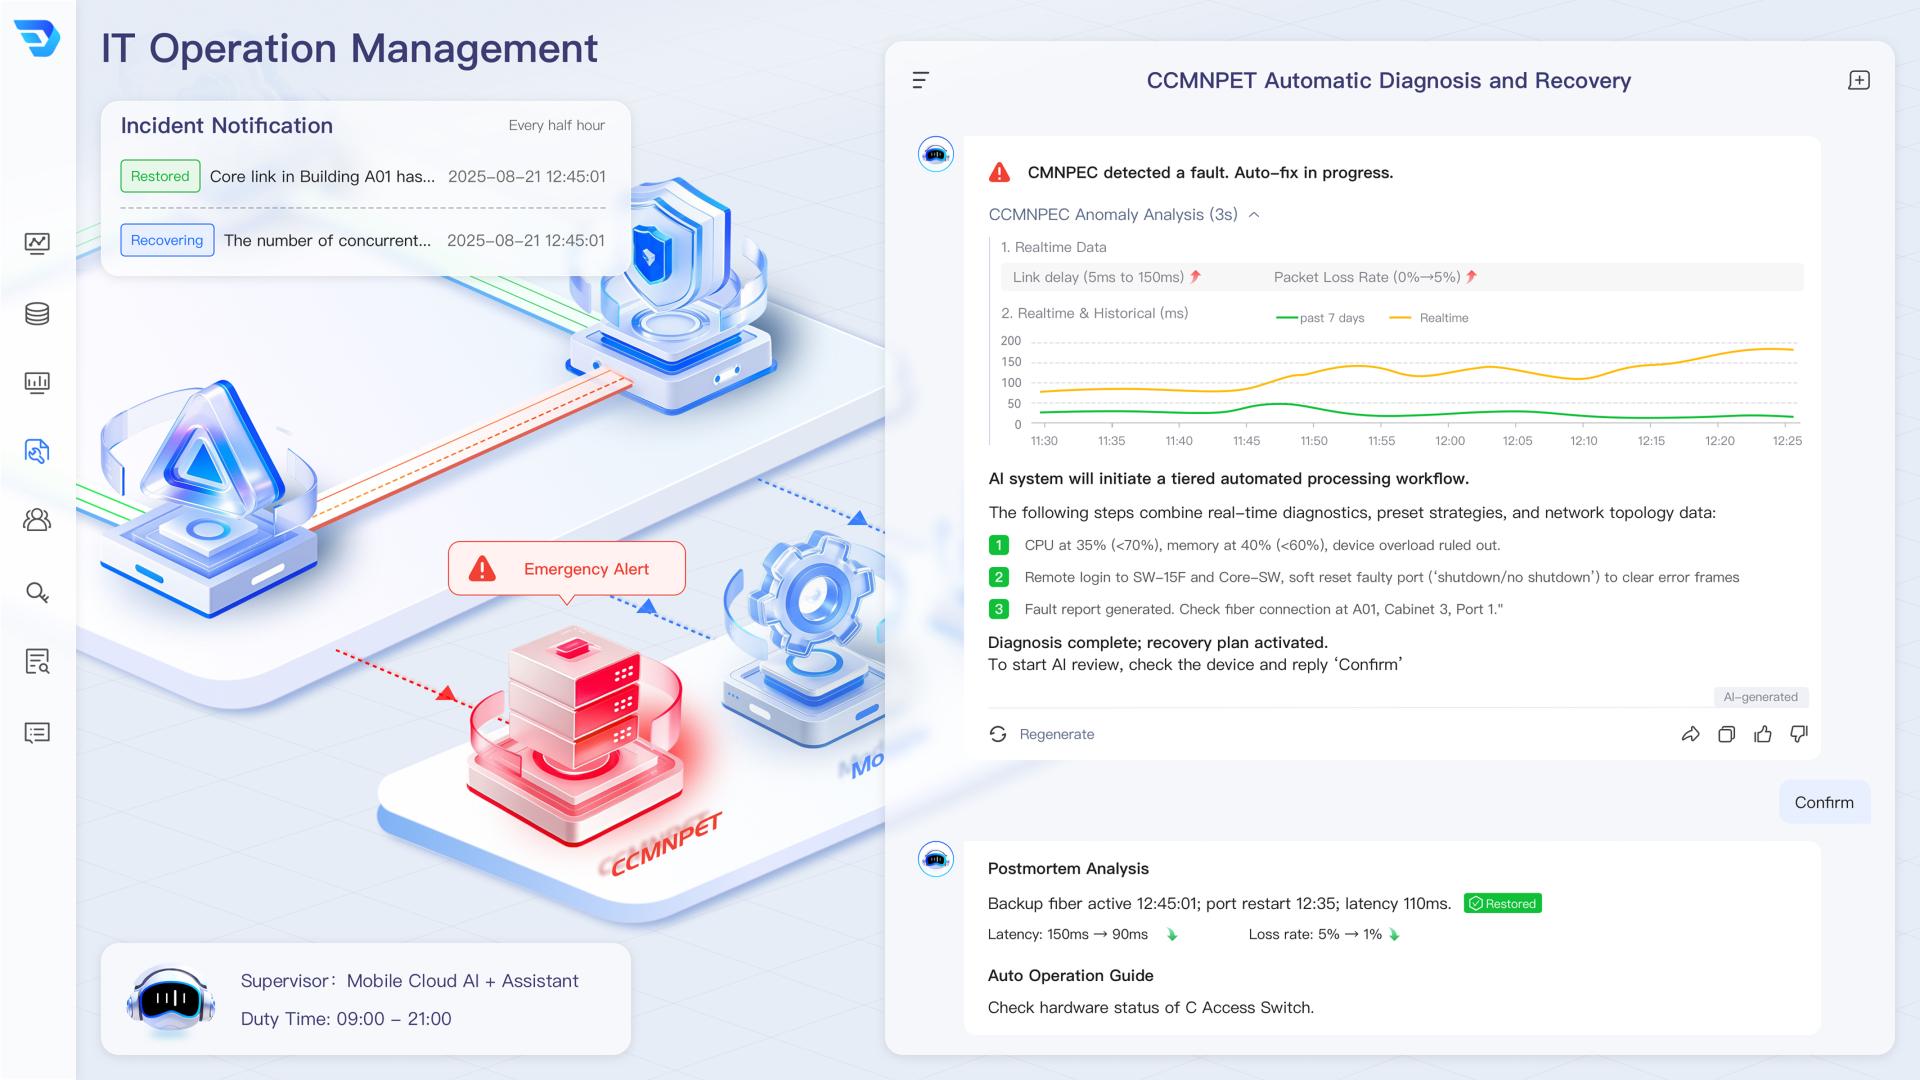Click the database stack sidebar icon
Image resolution: width=1920 pixels, height=1080 pixels.
point(37,314)
